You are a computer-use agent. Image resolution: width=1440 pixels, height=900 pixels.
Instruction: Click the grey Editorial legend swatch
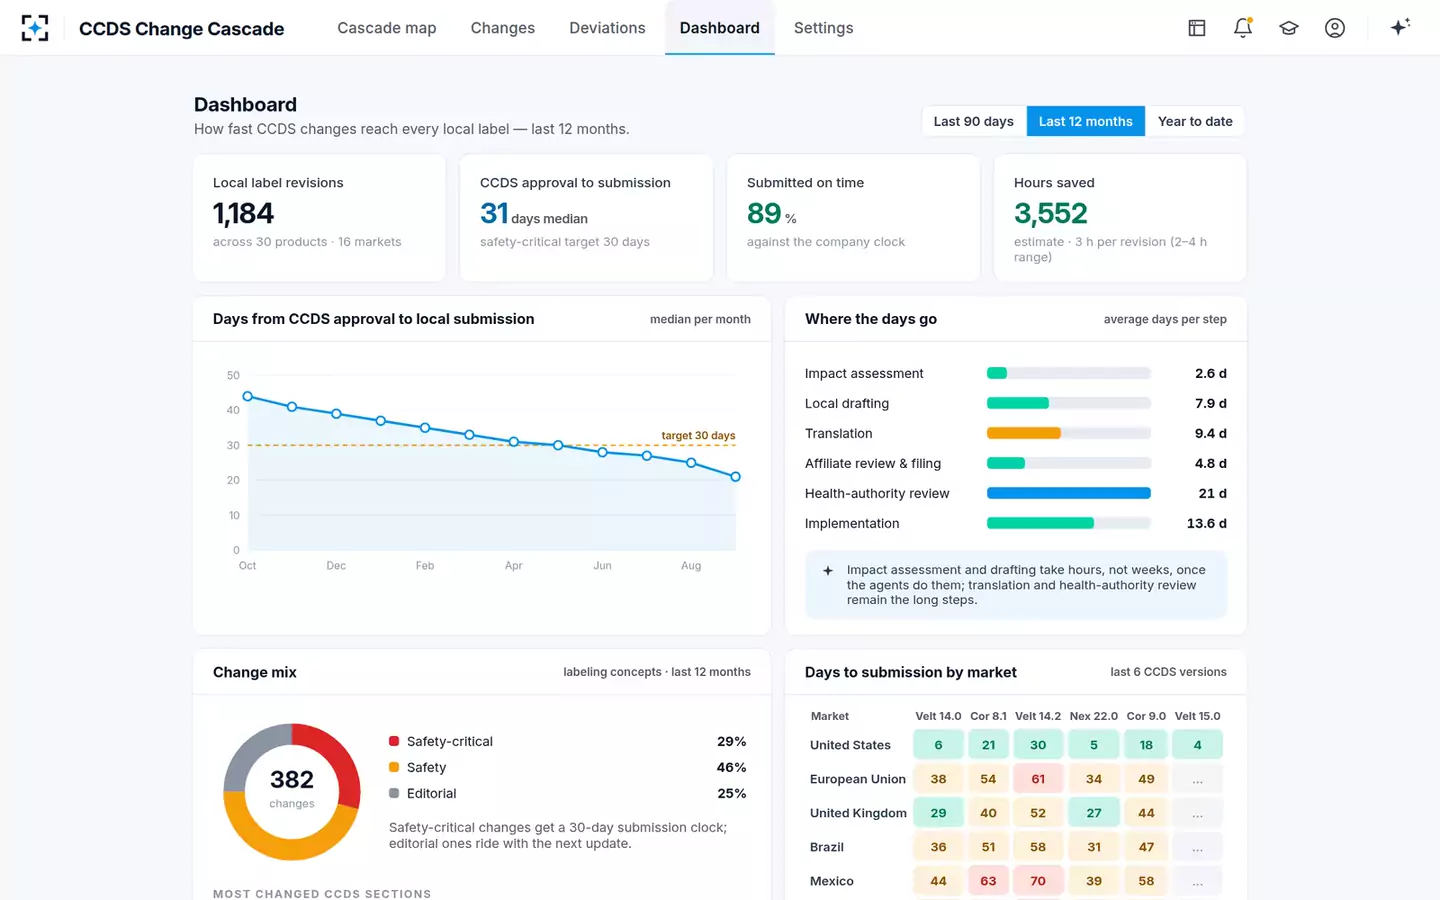click(394, 793)
